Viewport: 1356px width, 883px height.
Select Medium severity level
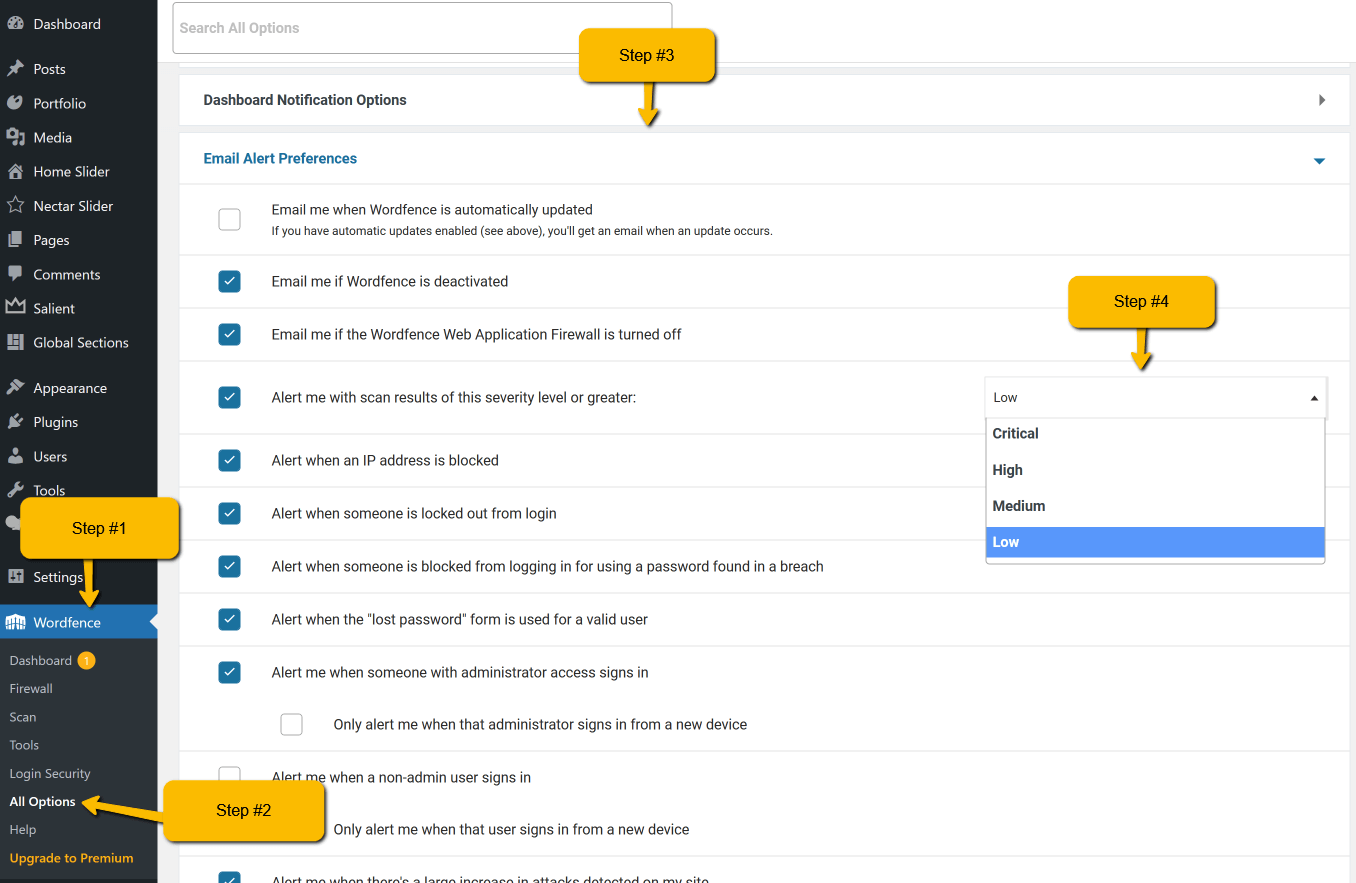[1155, 506]
